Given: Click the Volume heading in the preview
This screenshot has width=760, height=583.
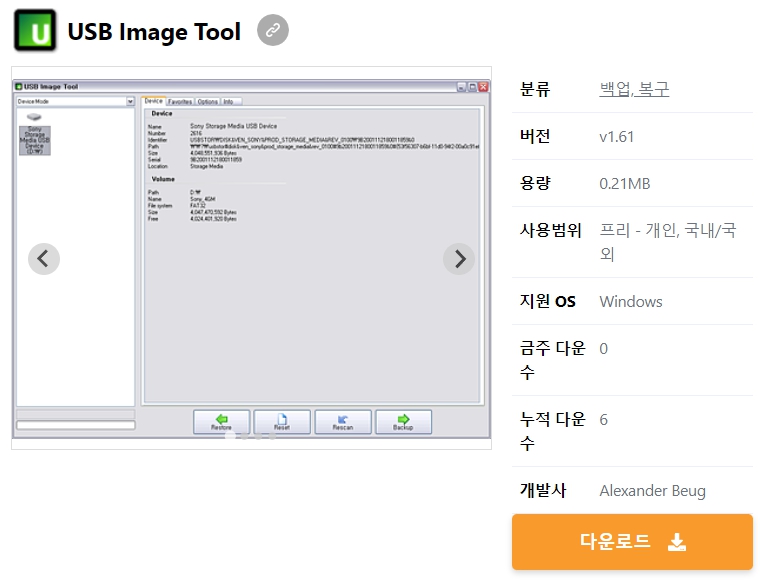Looking at the screenshot, I should tap(163, 179).
